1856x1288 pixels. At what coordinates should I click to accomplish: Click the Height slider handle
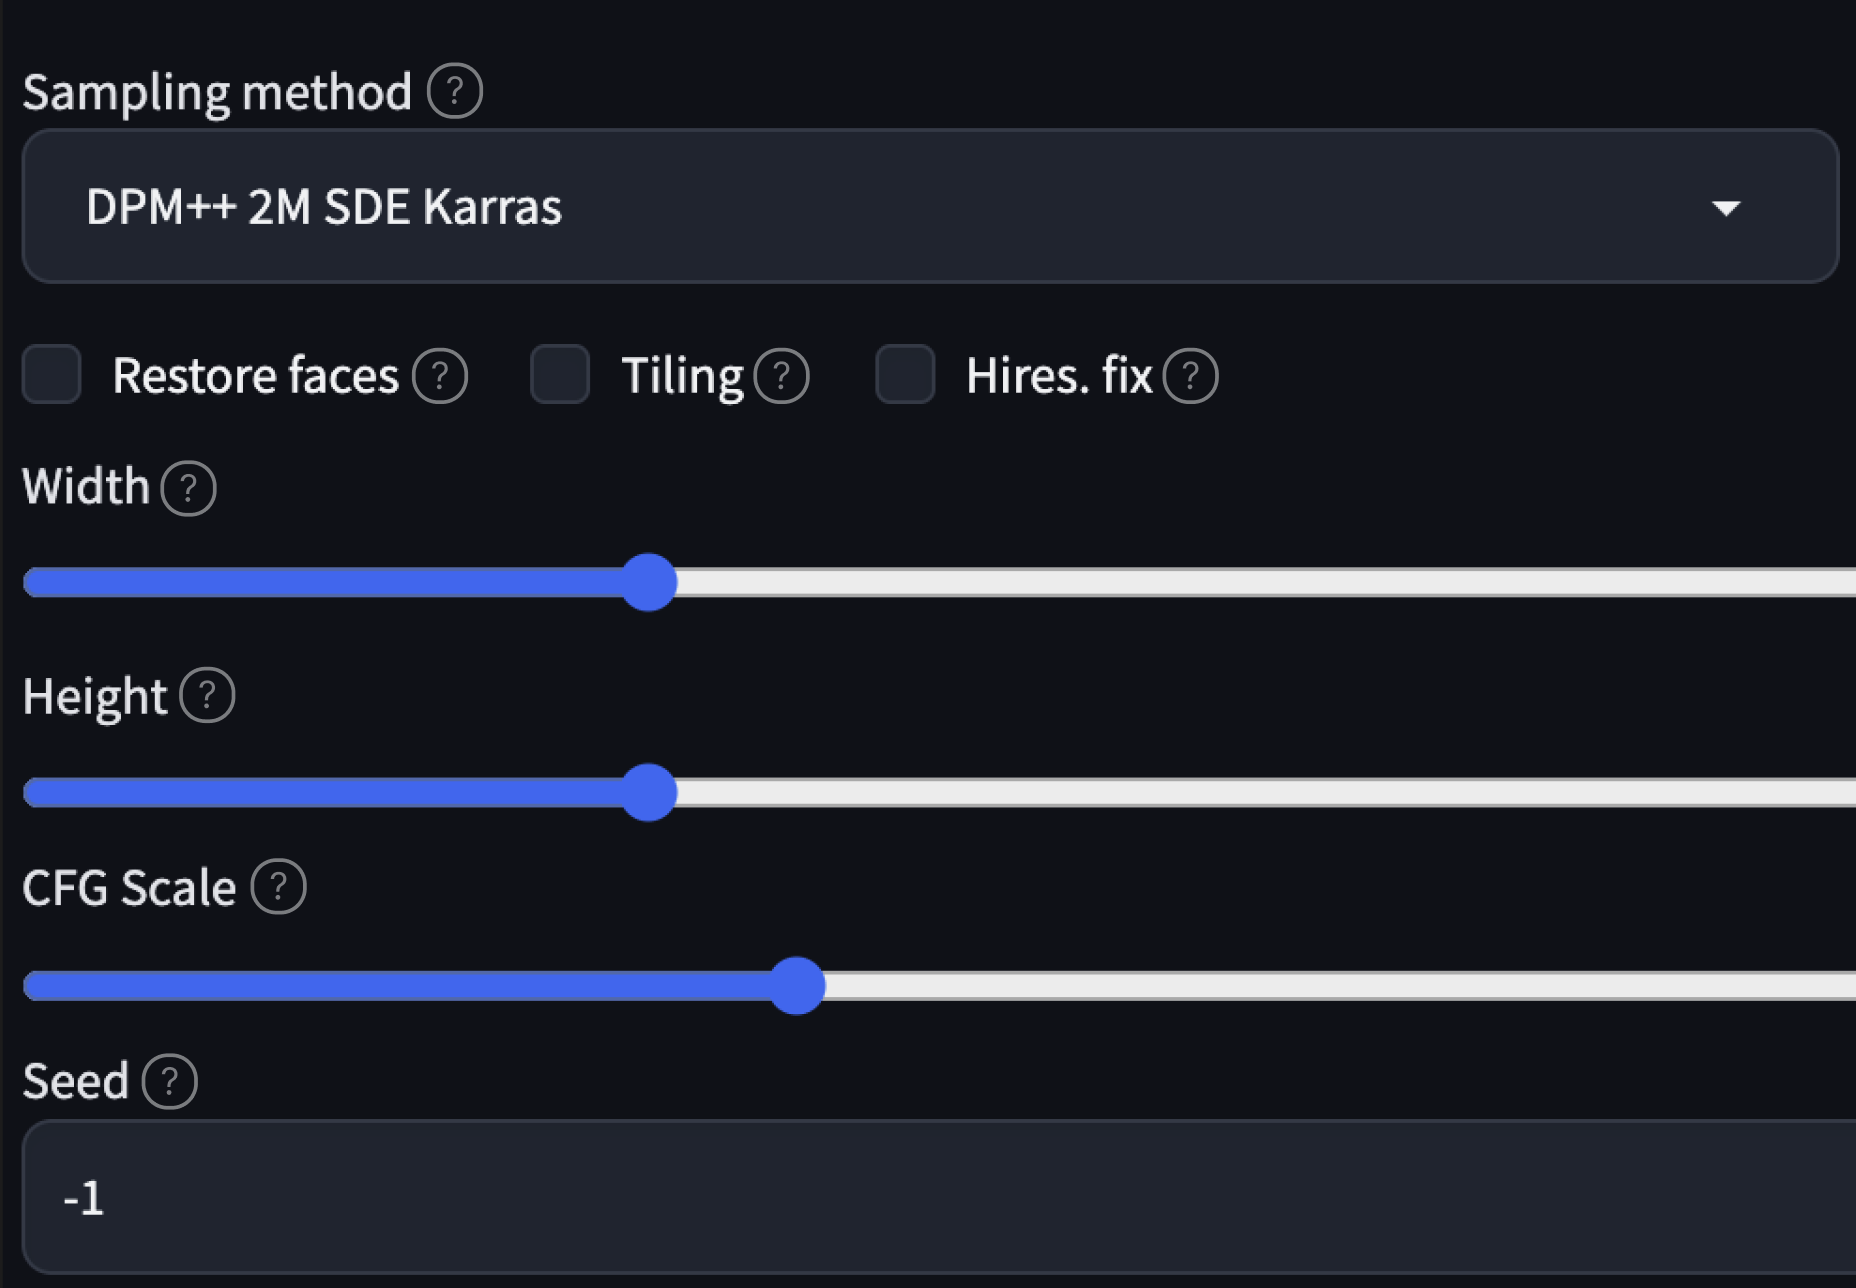coord(650,792)
